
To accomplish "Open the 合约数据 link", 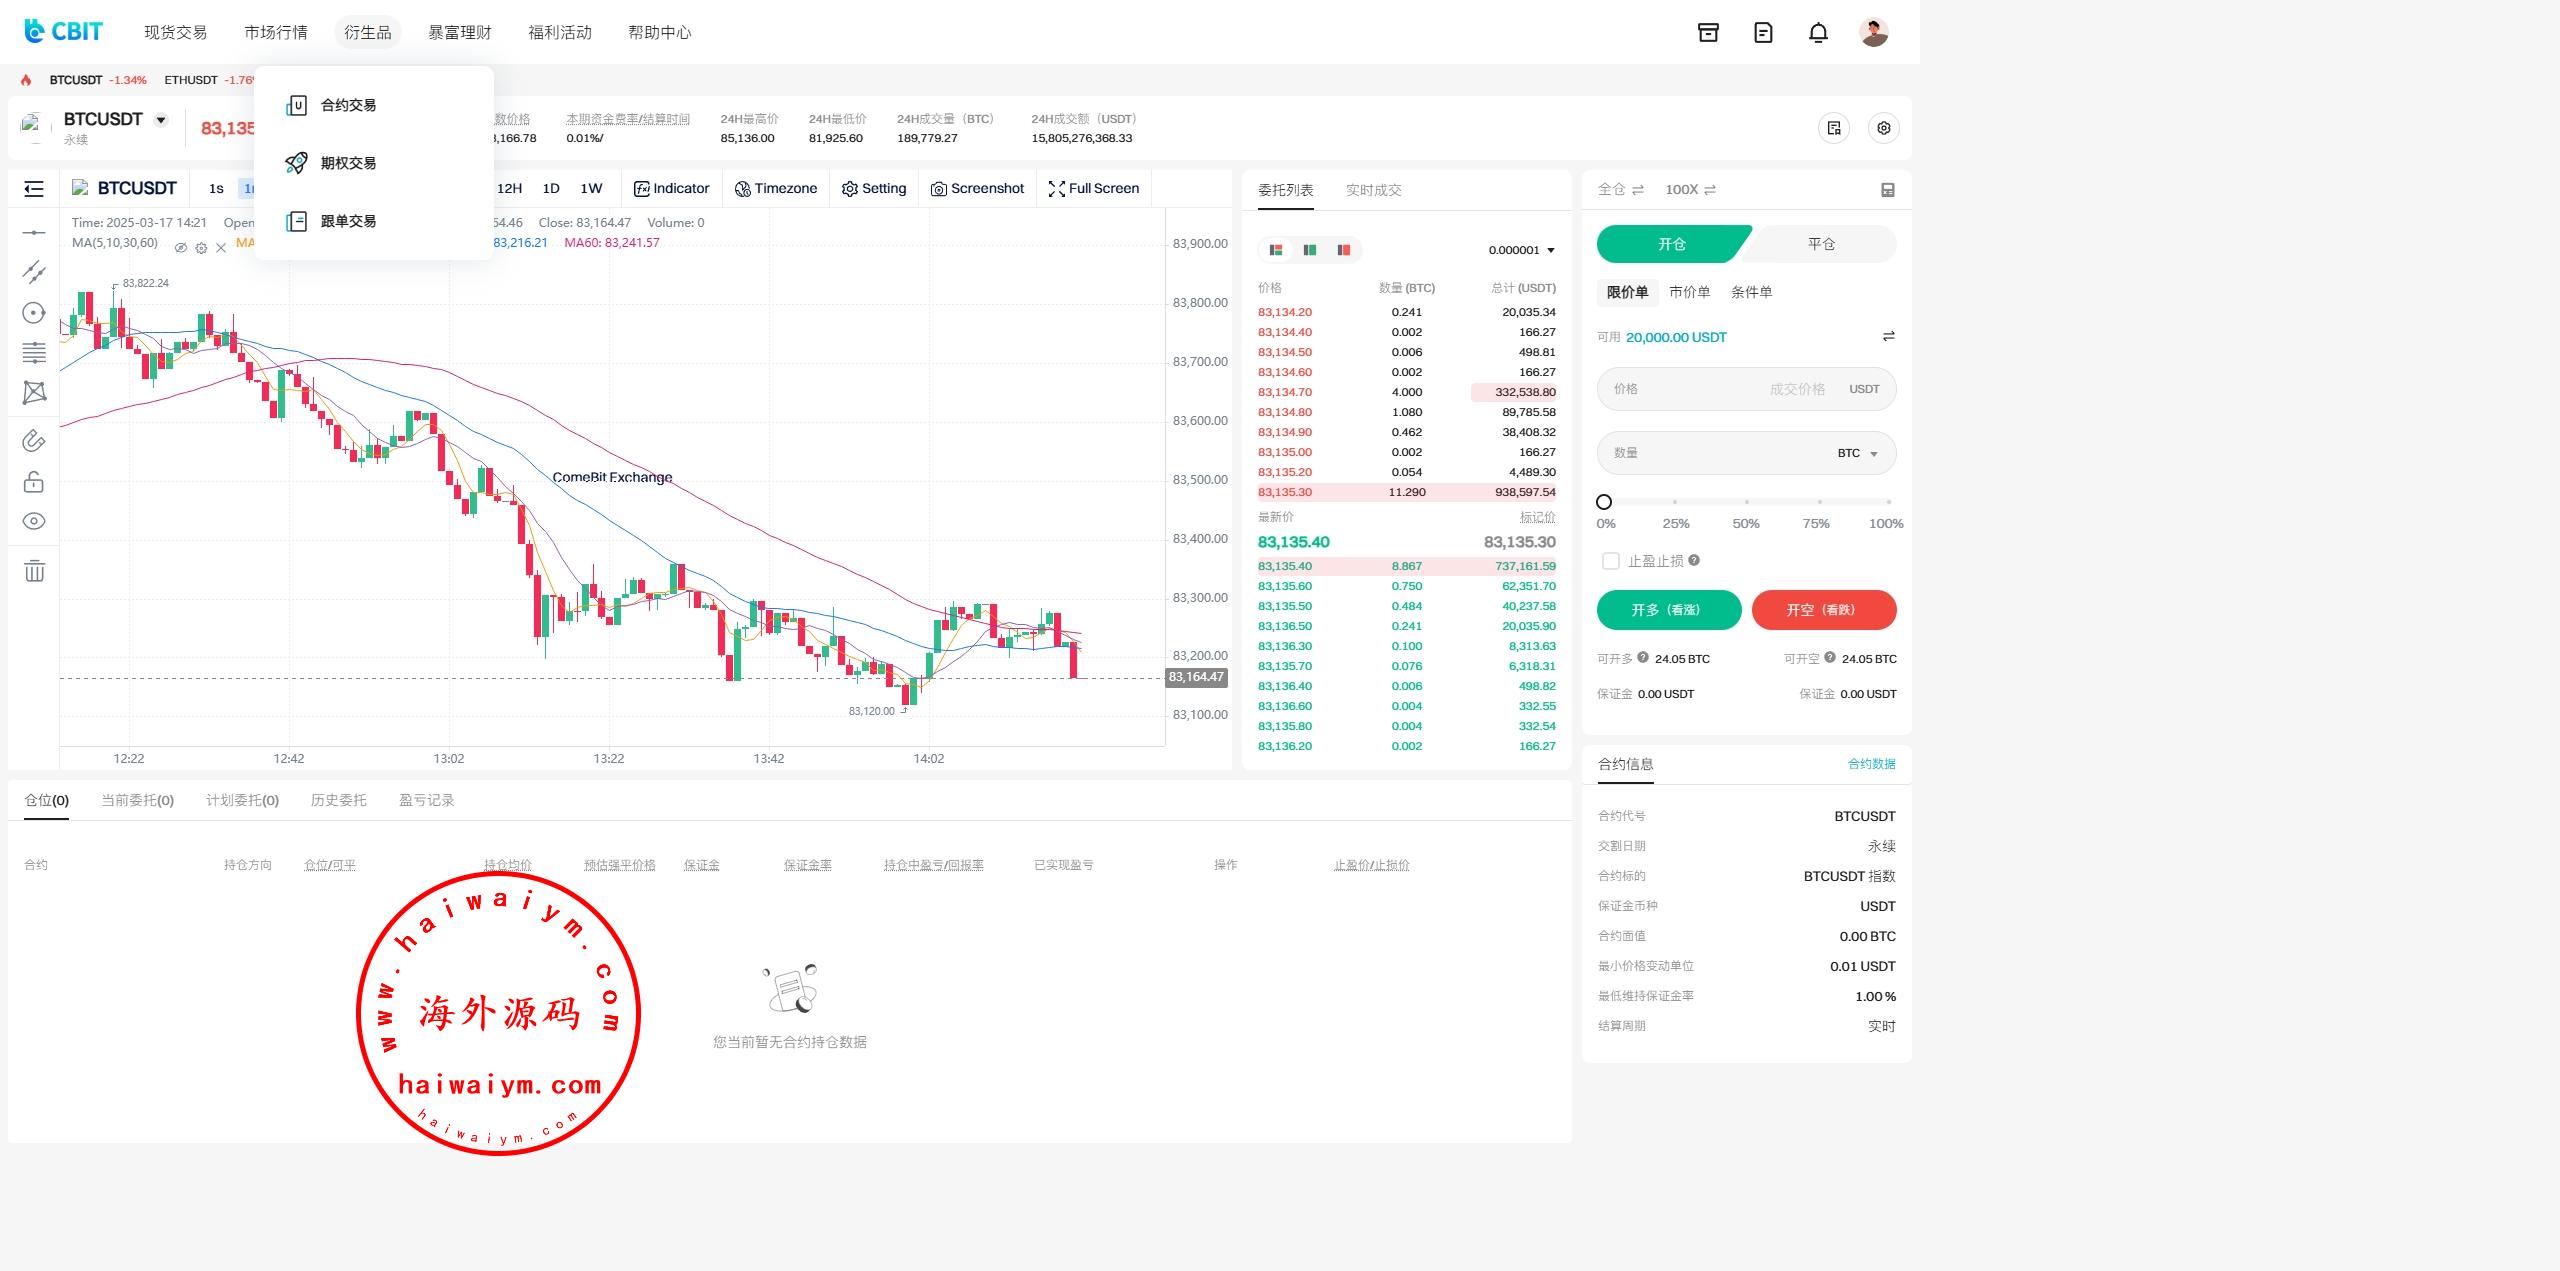I will (1871, 764).
